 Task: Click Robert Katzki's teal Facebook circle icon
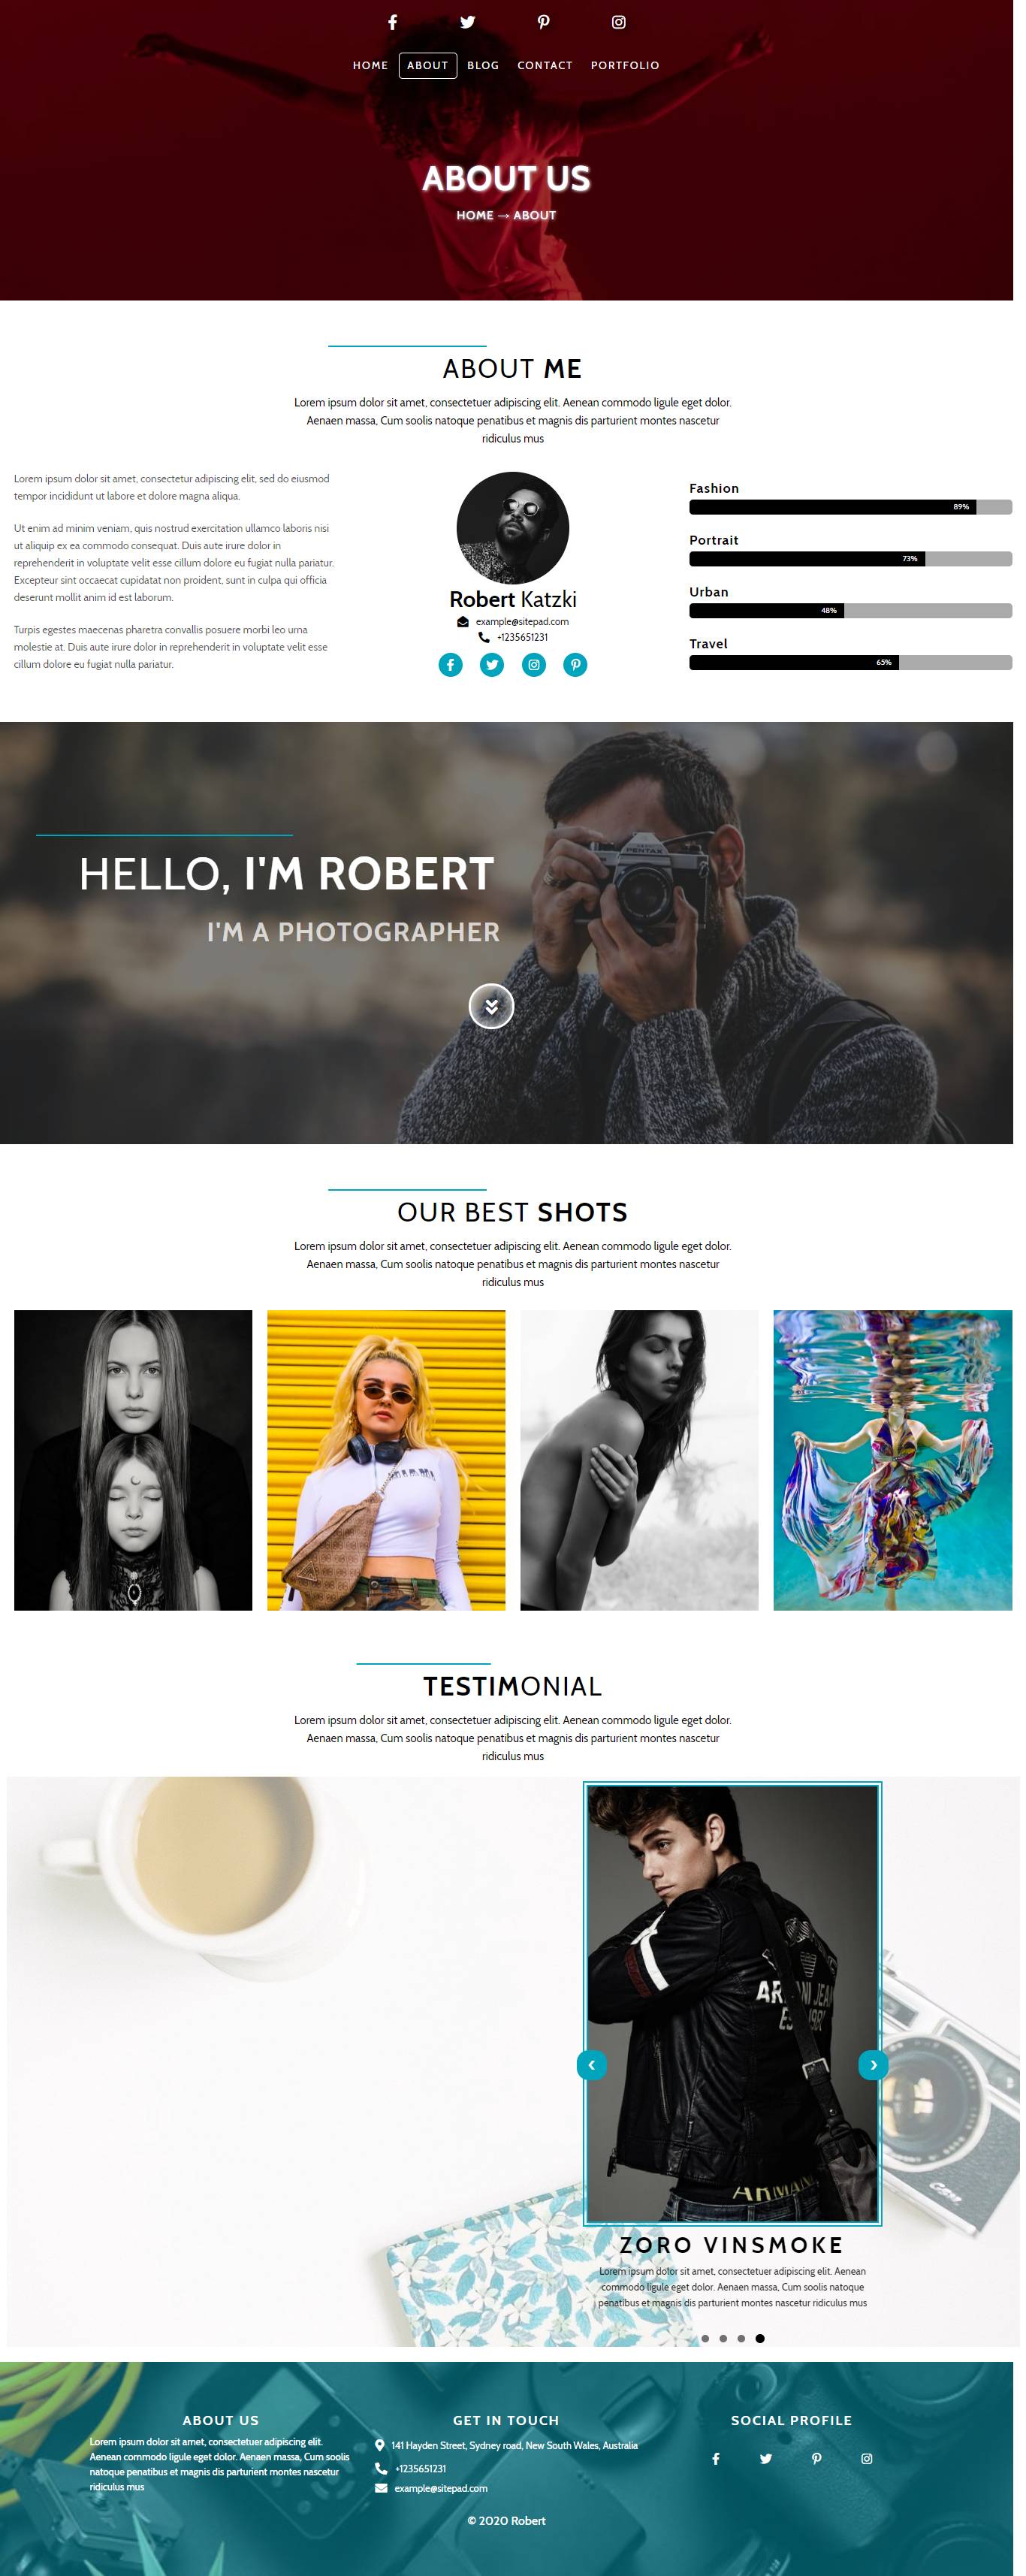[450, 665]
